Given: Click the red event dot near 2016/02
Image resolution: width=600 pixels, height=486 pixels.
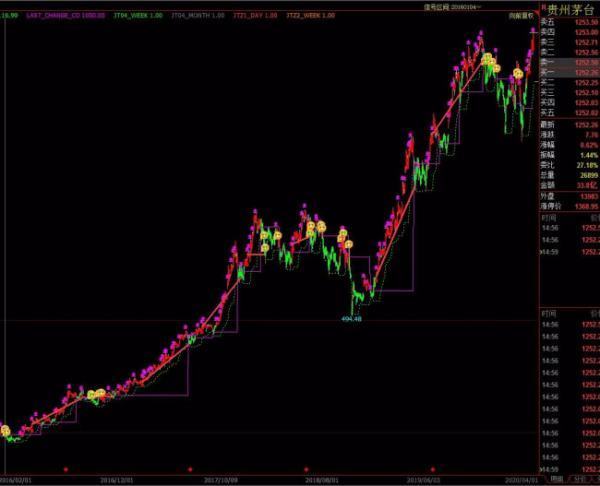Looking at the screenshot, I should click(x=66, y=468).
